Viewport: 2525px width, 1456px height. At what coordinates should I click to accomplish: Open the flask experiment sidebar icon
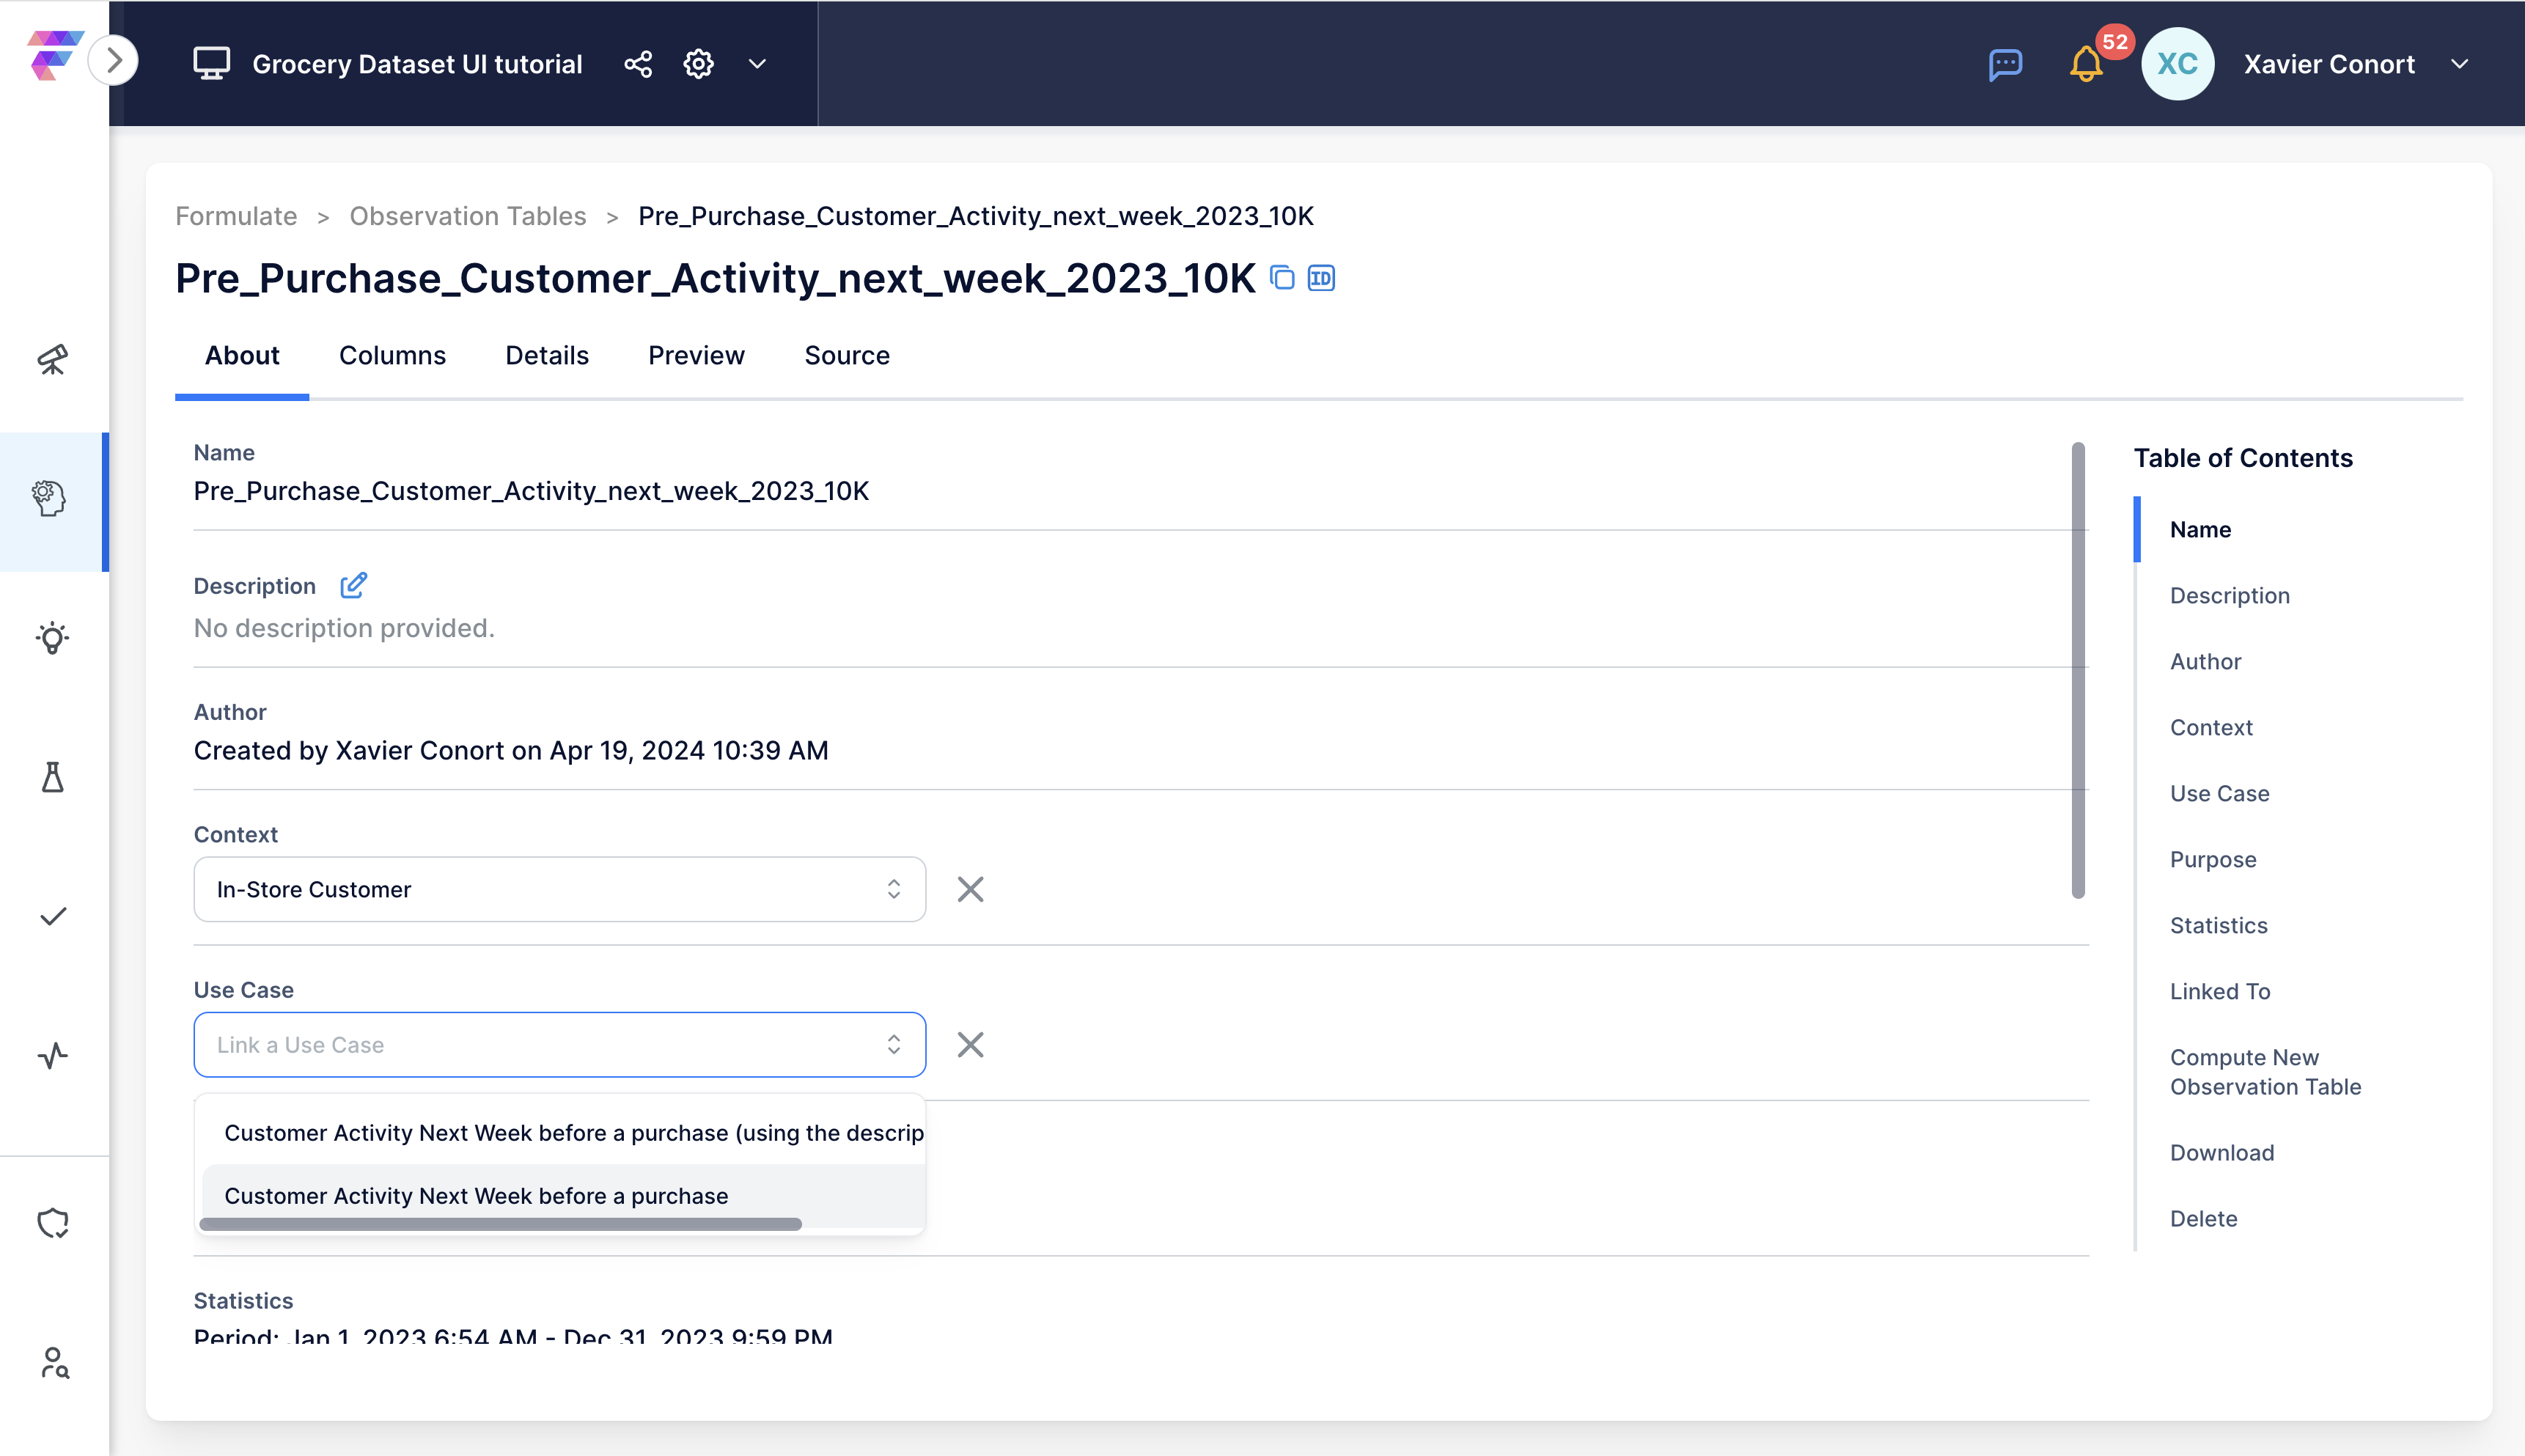53,778
